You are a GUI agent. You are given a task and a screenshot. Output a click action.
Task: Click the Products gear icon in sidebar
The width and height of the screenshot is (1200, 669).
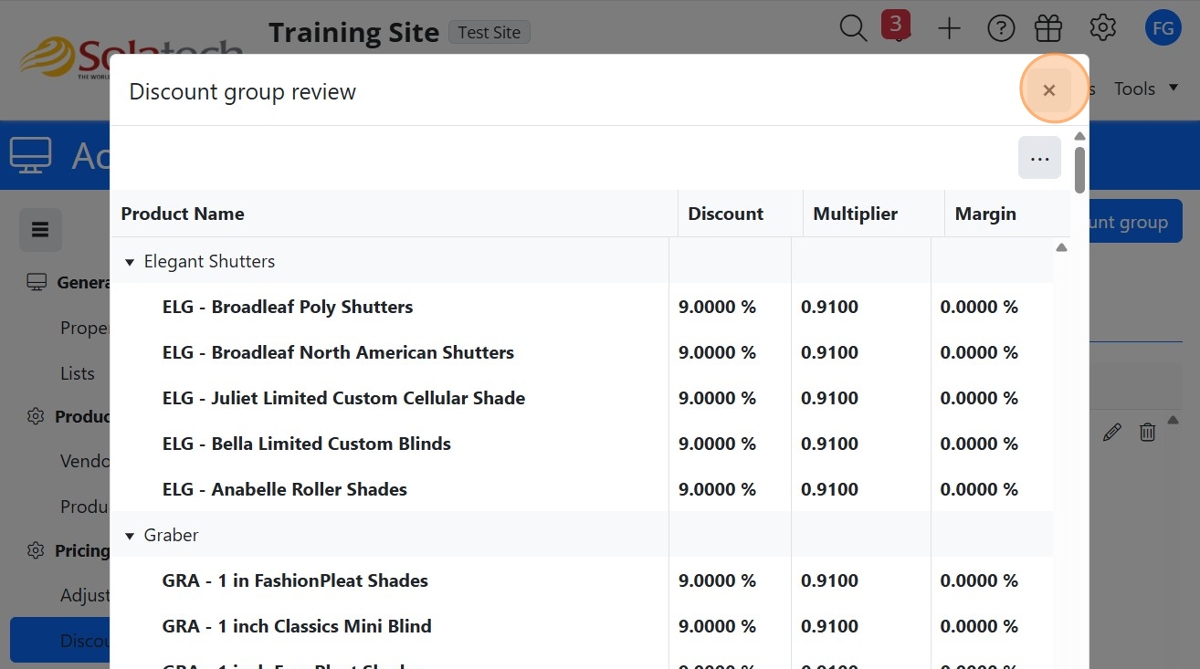point(36,416)
